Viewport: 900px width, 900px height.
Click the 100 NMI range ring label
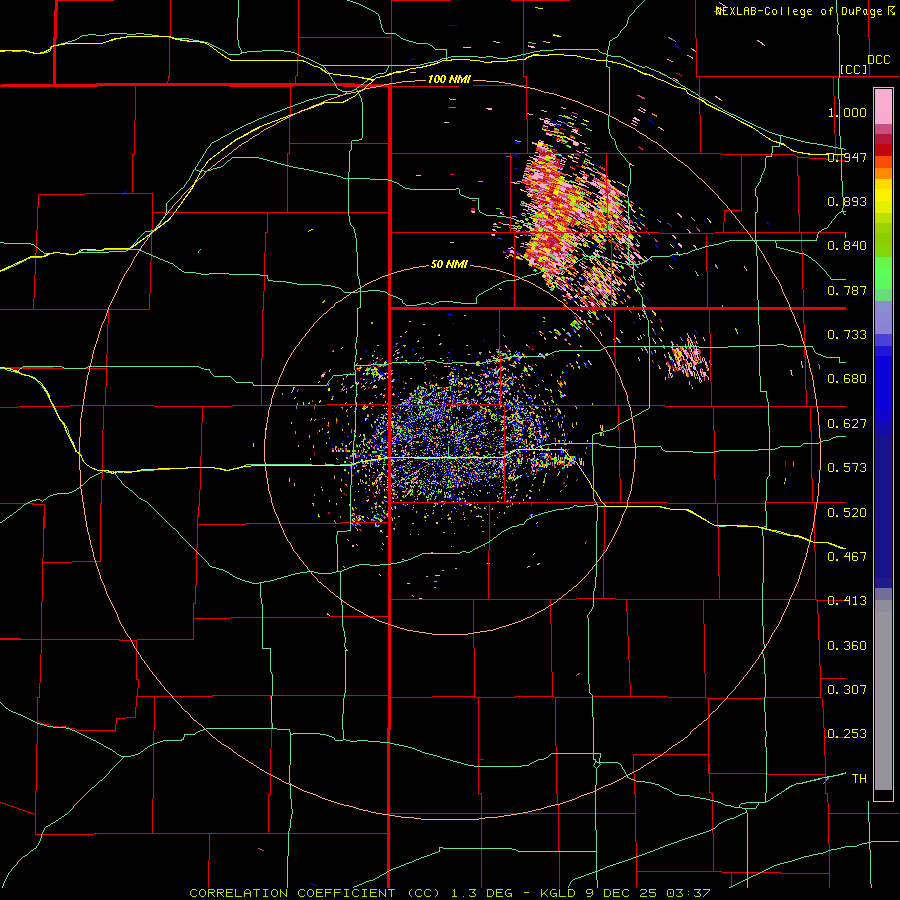[449, 79]
